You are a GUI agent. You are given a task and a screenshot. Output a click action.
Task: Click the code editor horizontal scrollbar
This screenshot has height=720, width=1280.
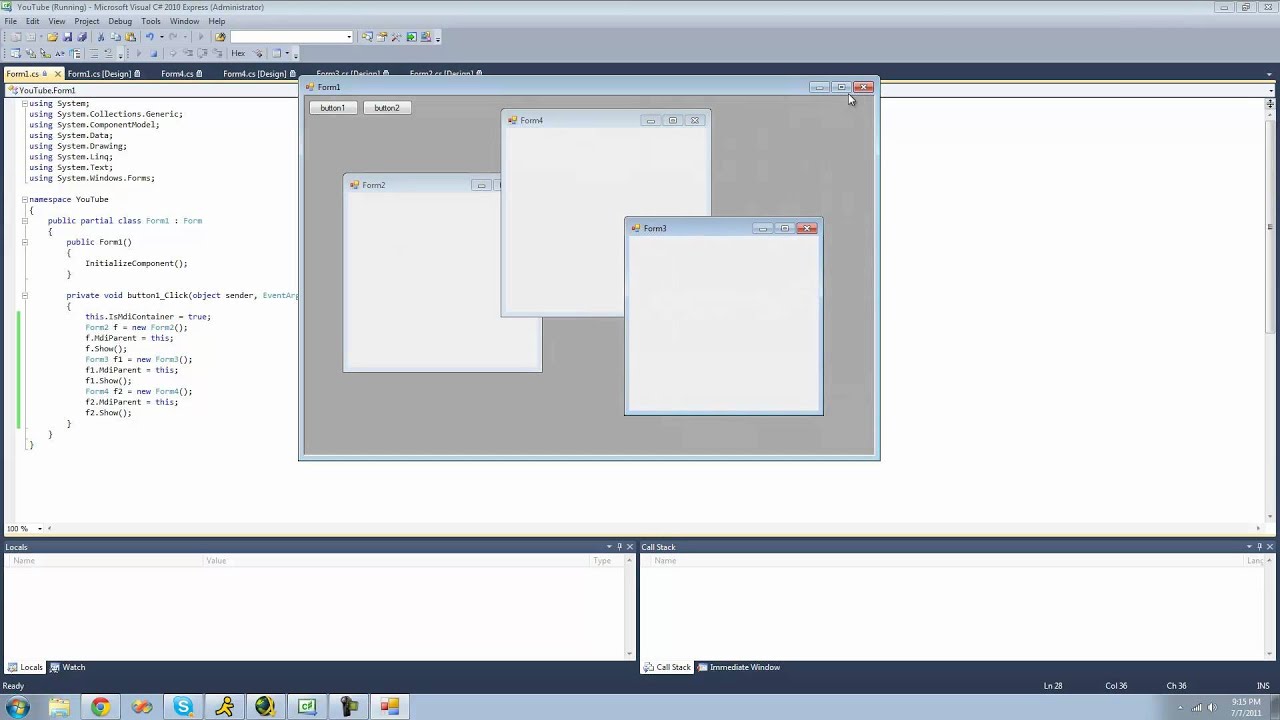click(655, 528)
